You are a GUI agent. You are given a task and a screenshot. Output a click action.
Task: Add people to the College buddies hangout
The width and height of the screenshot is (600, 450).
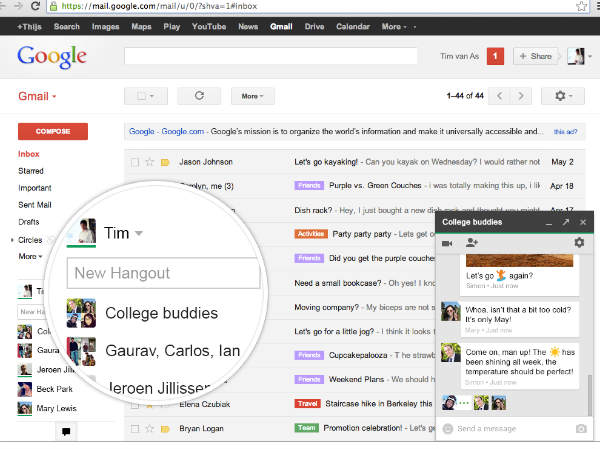tap(472, 243)
